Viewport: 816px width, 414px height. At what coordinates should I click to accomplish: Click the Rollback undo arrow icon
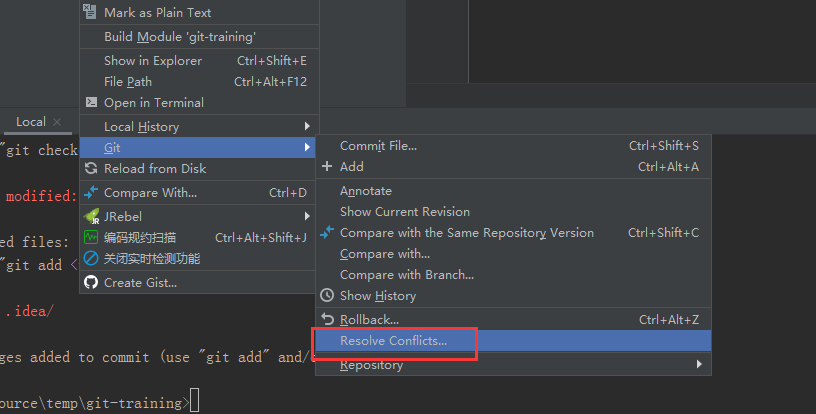[x=327, y=319]
